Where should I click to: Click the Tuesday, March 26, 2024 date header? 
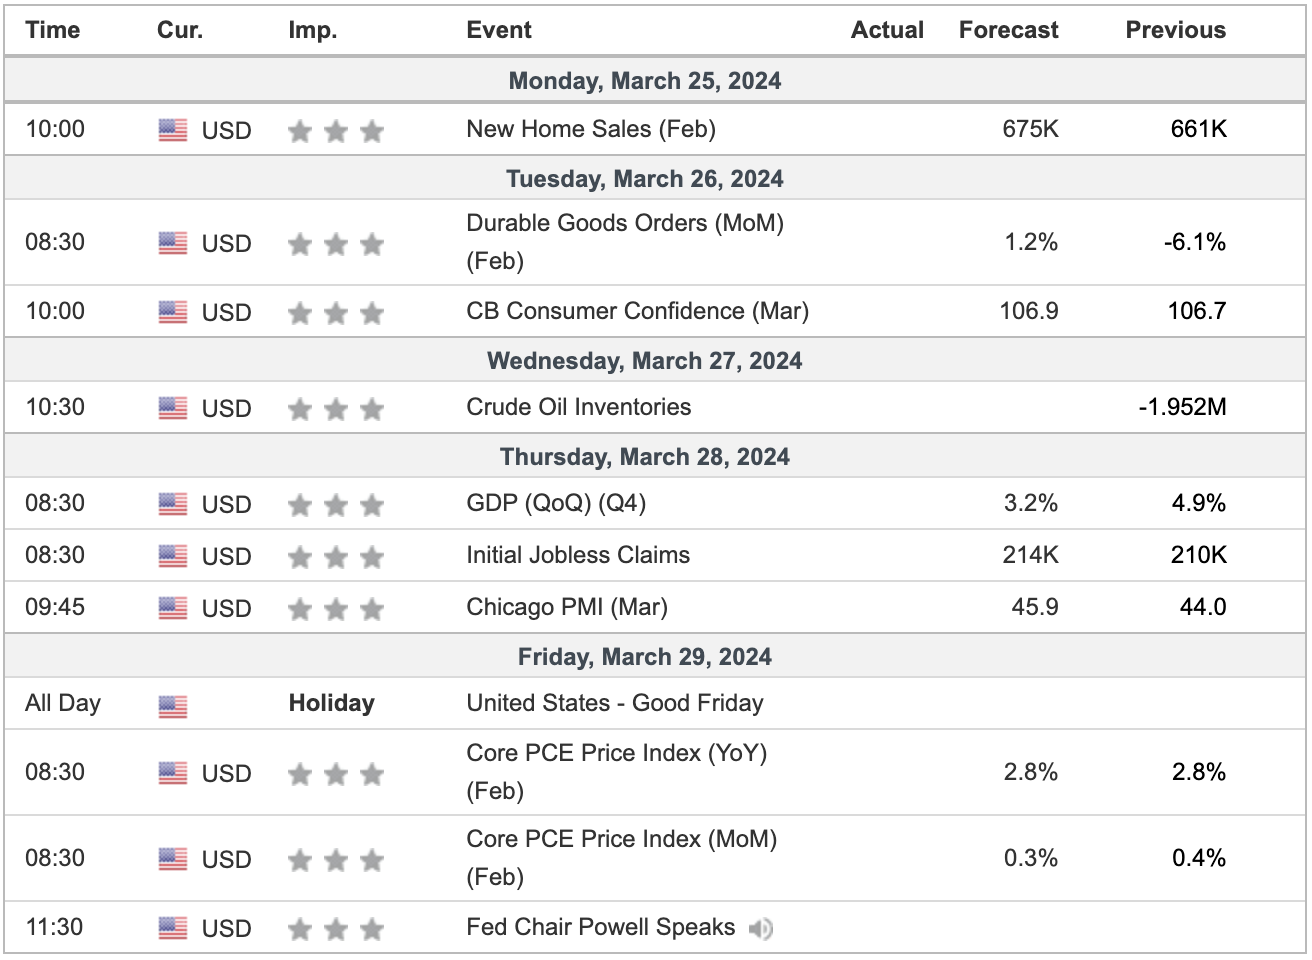tap(645, 179)
